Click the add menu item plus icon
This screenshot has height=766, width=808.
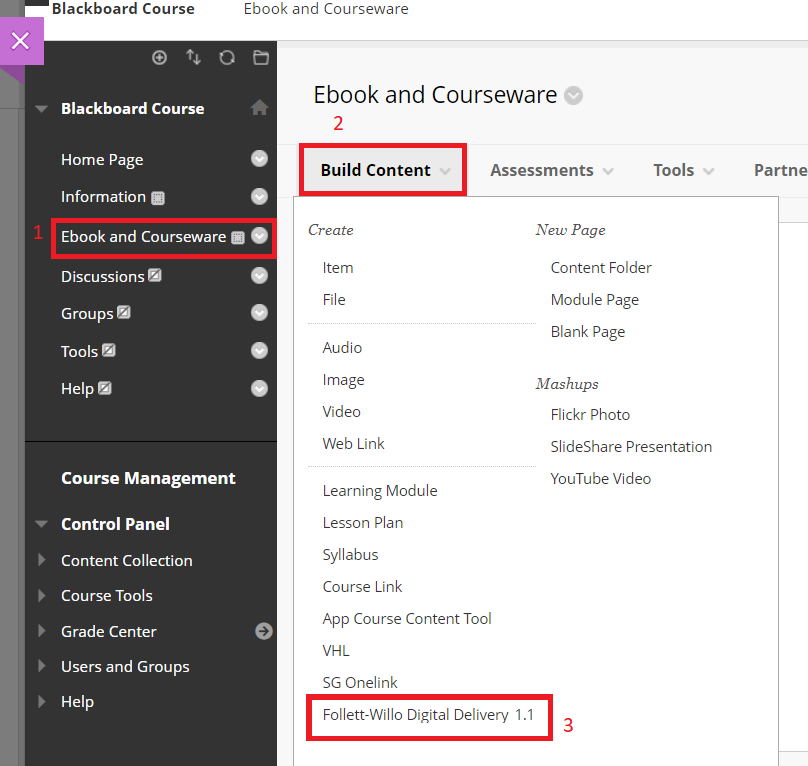[159, 57]
